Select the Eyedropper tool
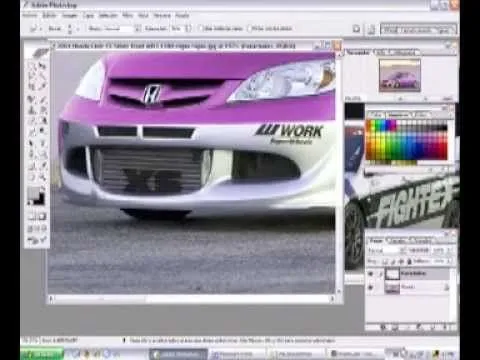 click(x=42, y=165)
